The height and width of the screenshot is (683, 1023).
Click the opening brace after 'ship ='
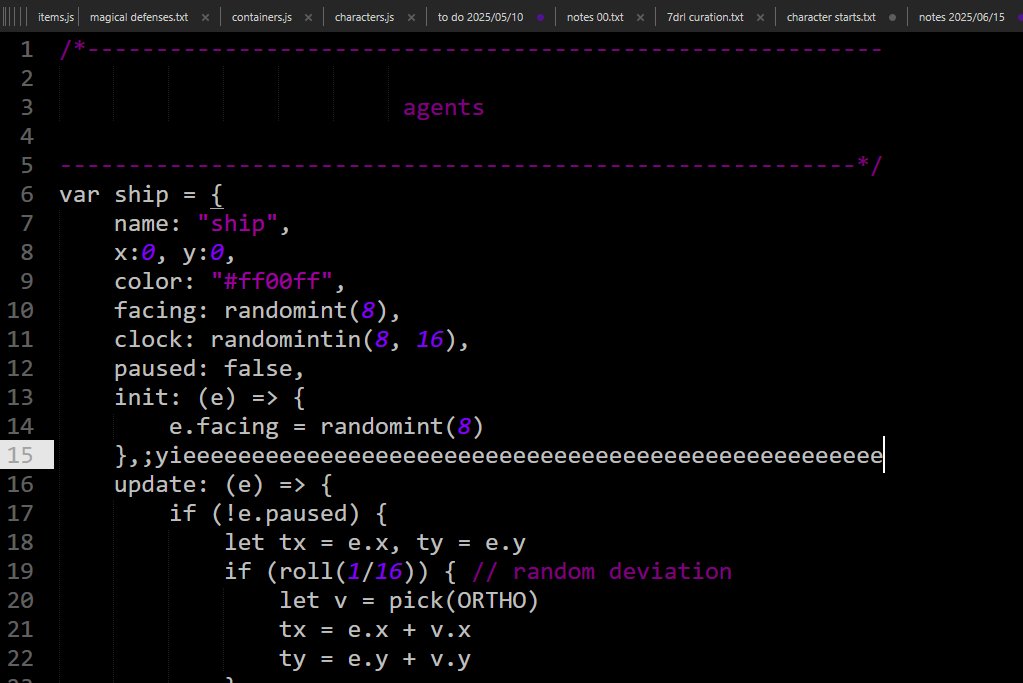(x=217, y=194)
